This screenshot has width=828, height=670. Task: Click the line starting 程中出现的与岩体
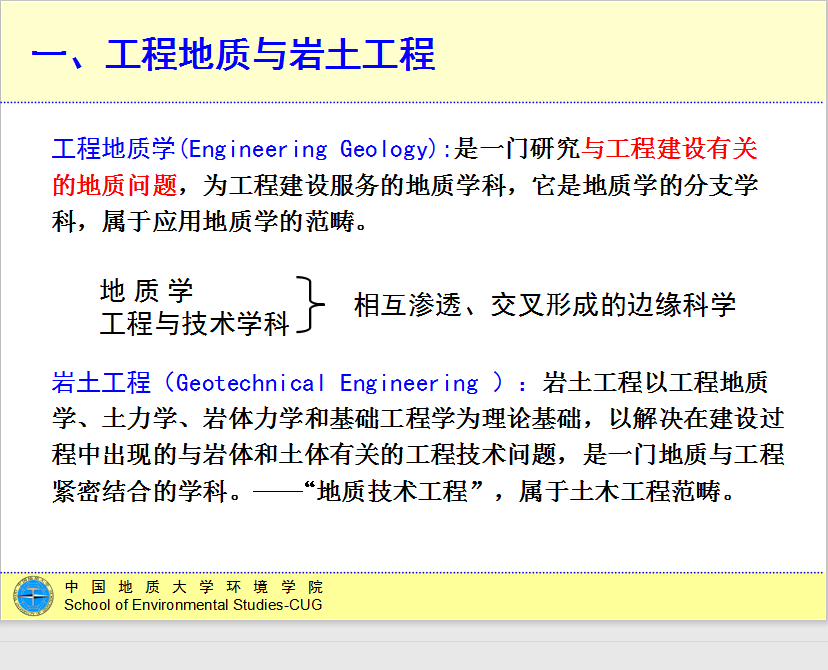[x=417, y=455]
